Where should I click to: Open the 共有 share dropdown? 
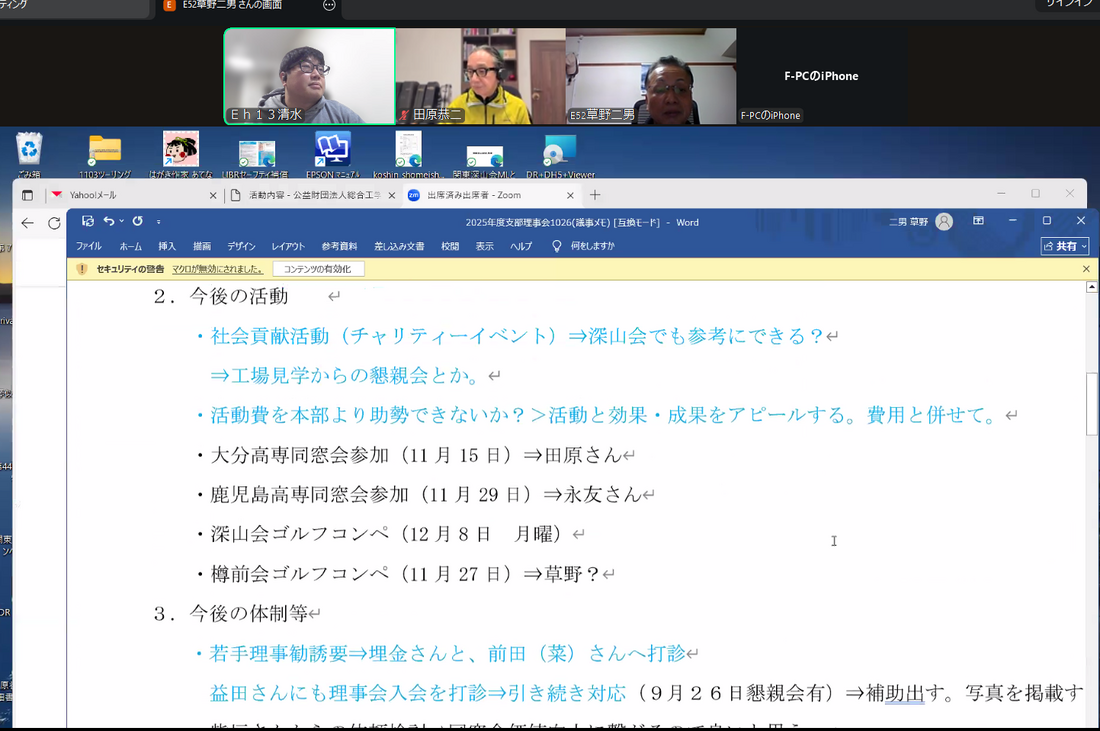pos(1065,246)
